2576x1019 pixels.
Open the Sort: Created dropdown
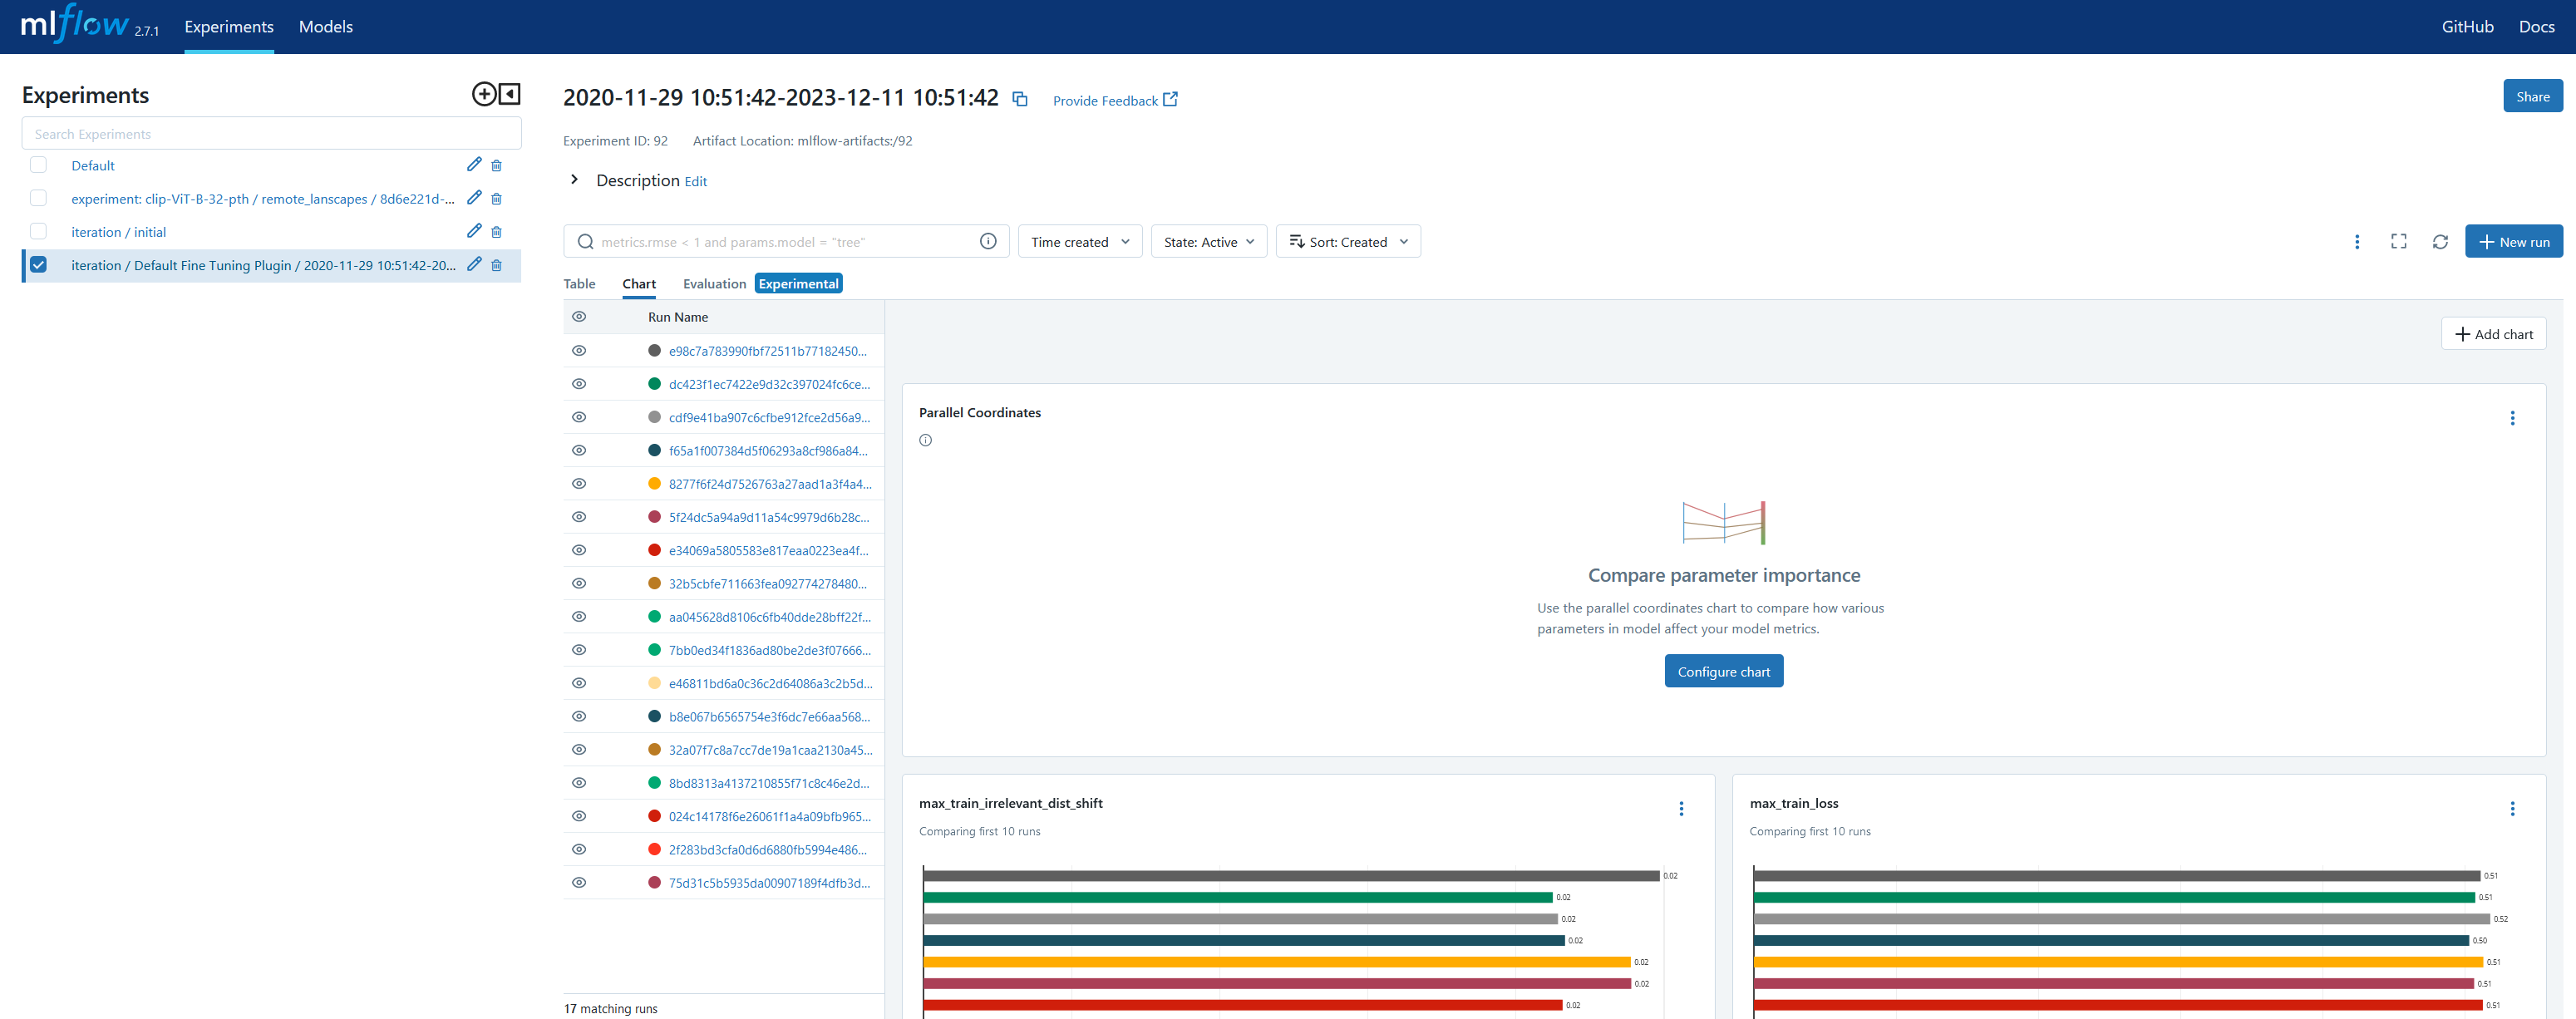point(1348,242)
